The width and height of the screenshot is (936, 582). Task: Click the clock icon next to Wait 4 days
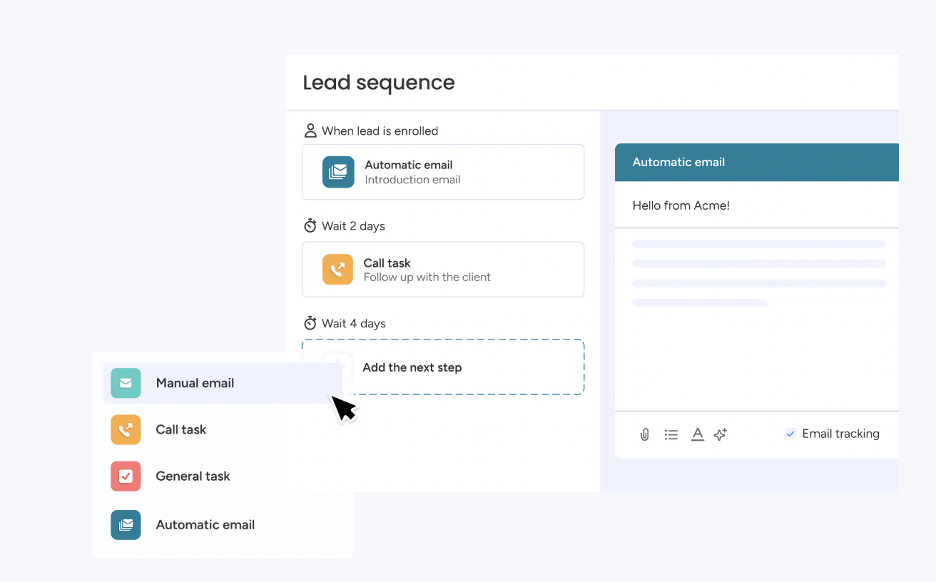coord(310,323)
